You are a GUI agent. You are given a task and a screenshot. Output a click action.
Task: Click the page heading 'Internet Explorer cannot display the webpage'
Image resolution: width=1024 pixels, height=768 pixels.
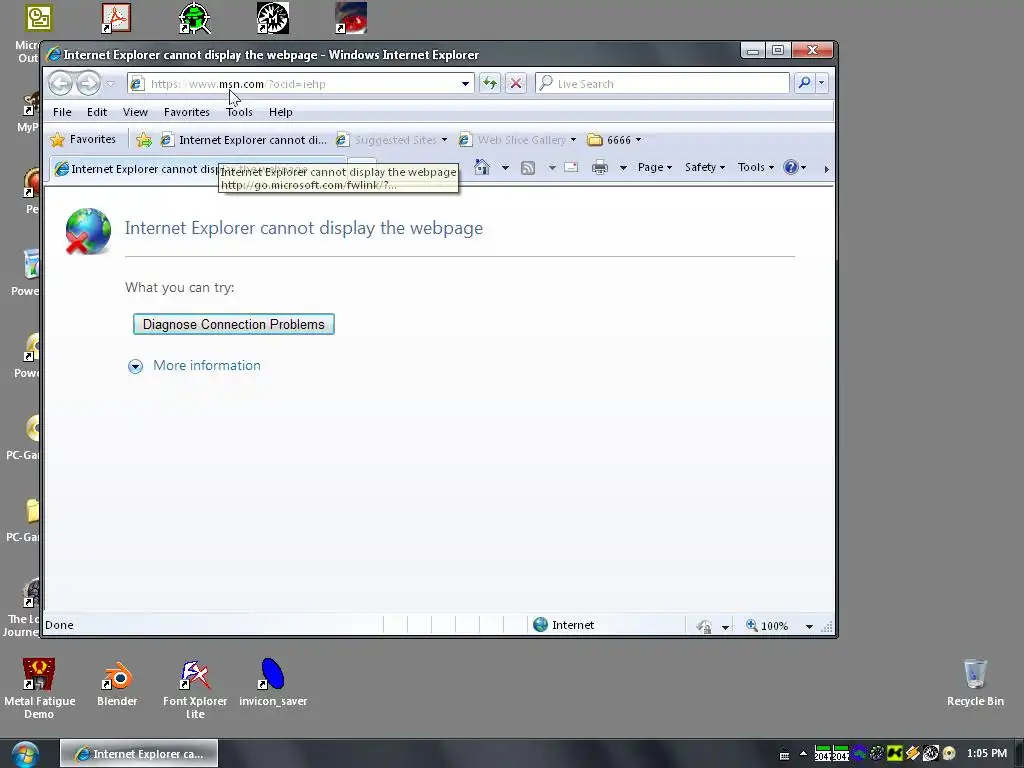(x=304, y=228)
